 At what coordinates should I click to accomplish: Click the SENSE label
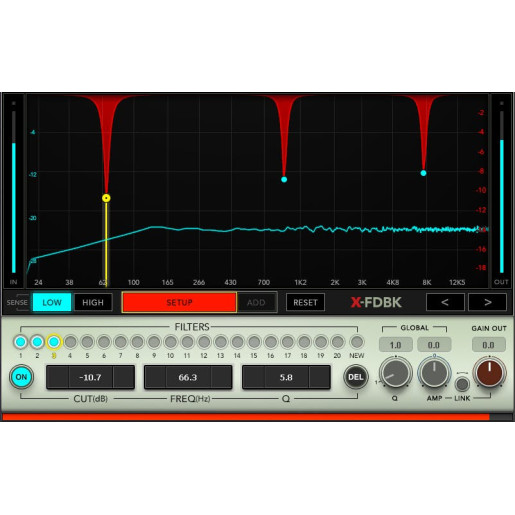pyautogui.click(x=17, y=302)
